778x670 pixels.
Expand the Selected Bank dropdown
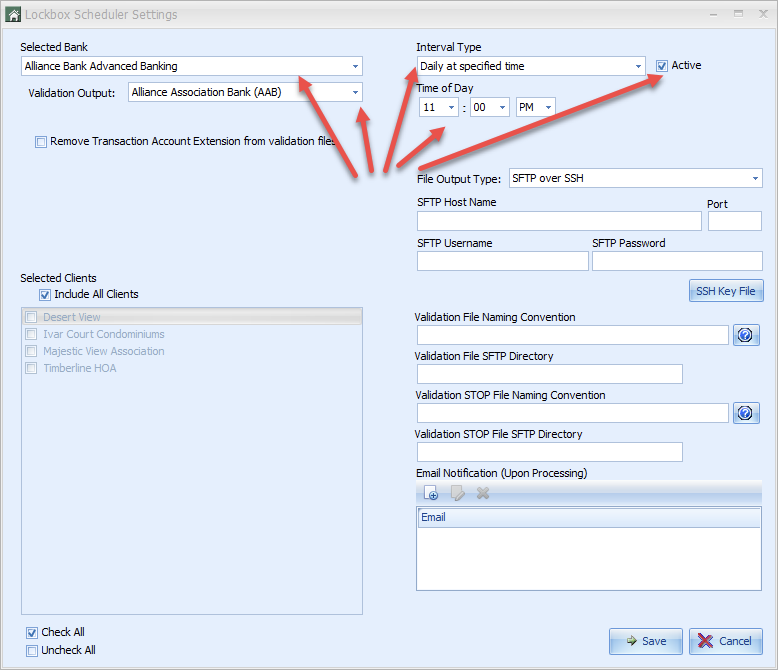point(355,67)
